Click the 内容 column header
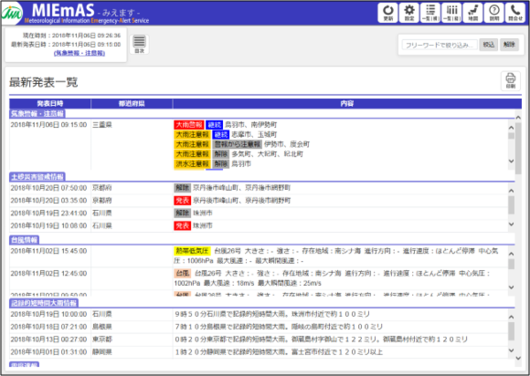Image resolution: width=530 pixels, height=376 pixels. (x=347, y=103)
